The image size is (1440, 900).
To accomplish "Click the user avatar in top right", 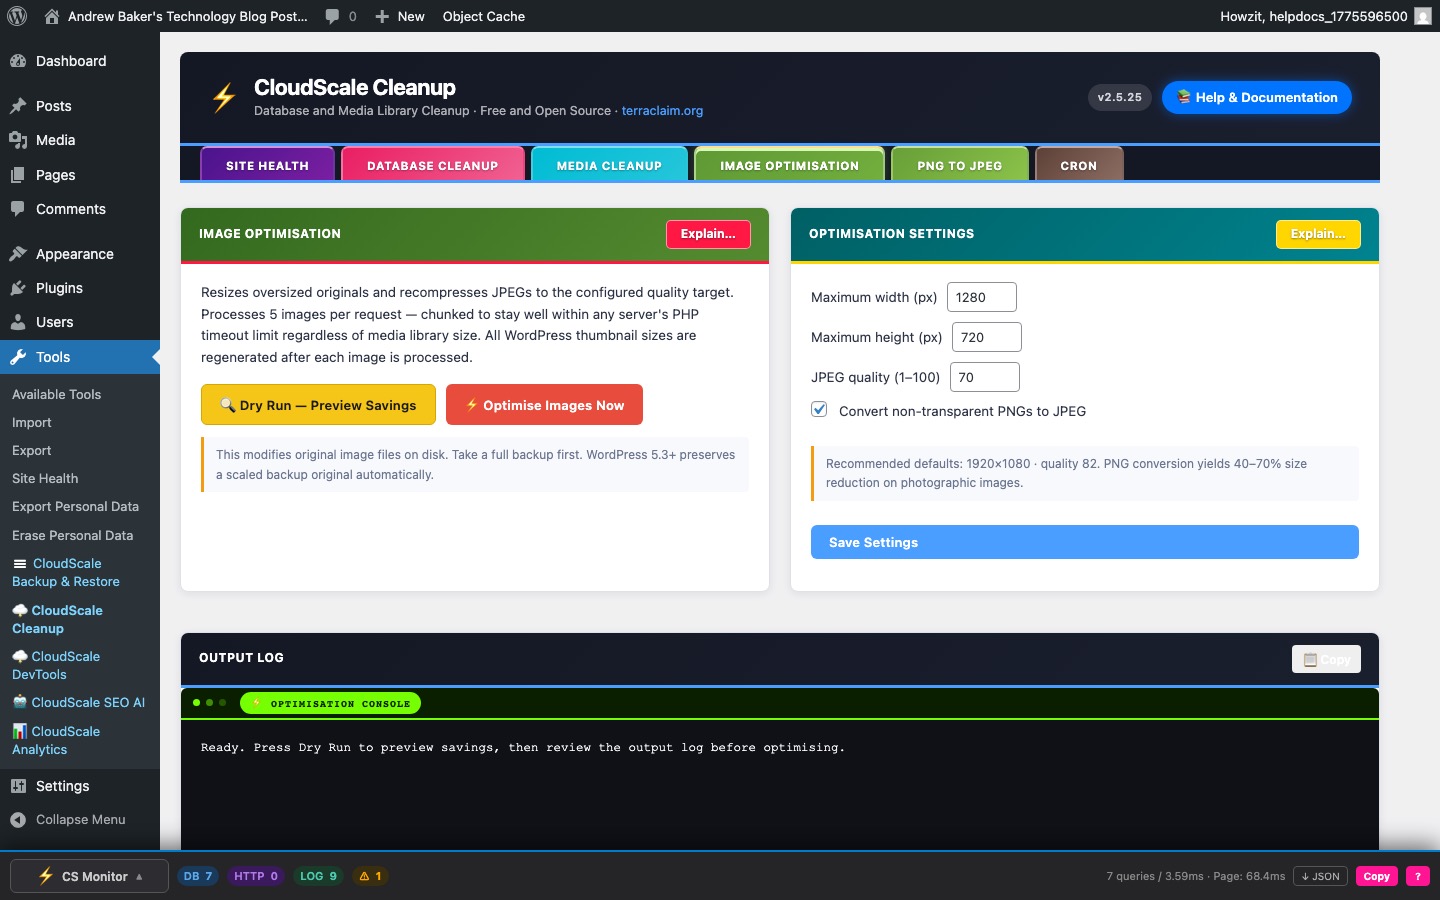I will pos(1422,16).
